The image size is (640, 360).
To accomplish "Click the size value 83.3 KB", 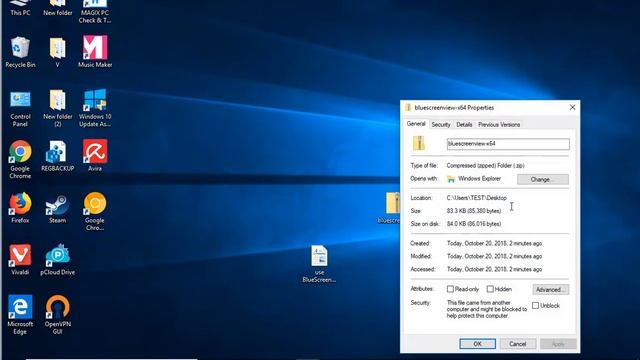I will click(473, 211).
